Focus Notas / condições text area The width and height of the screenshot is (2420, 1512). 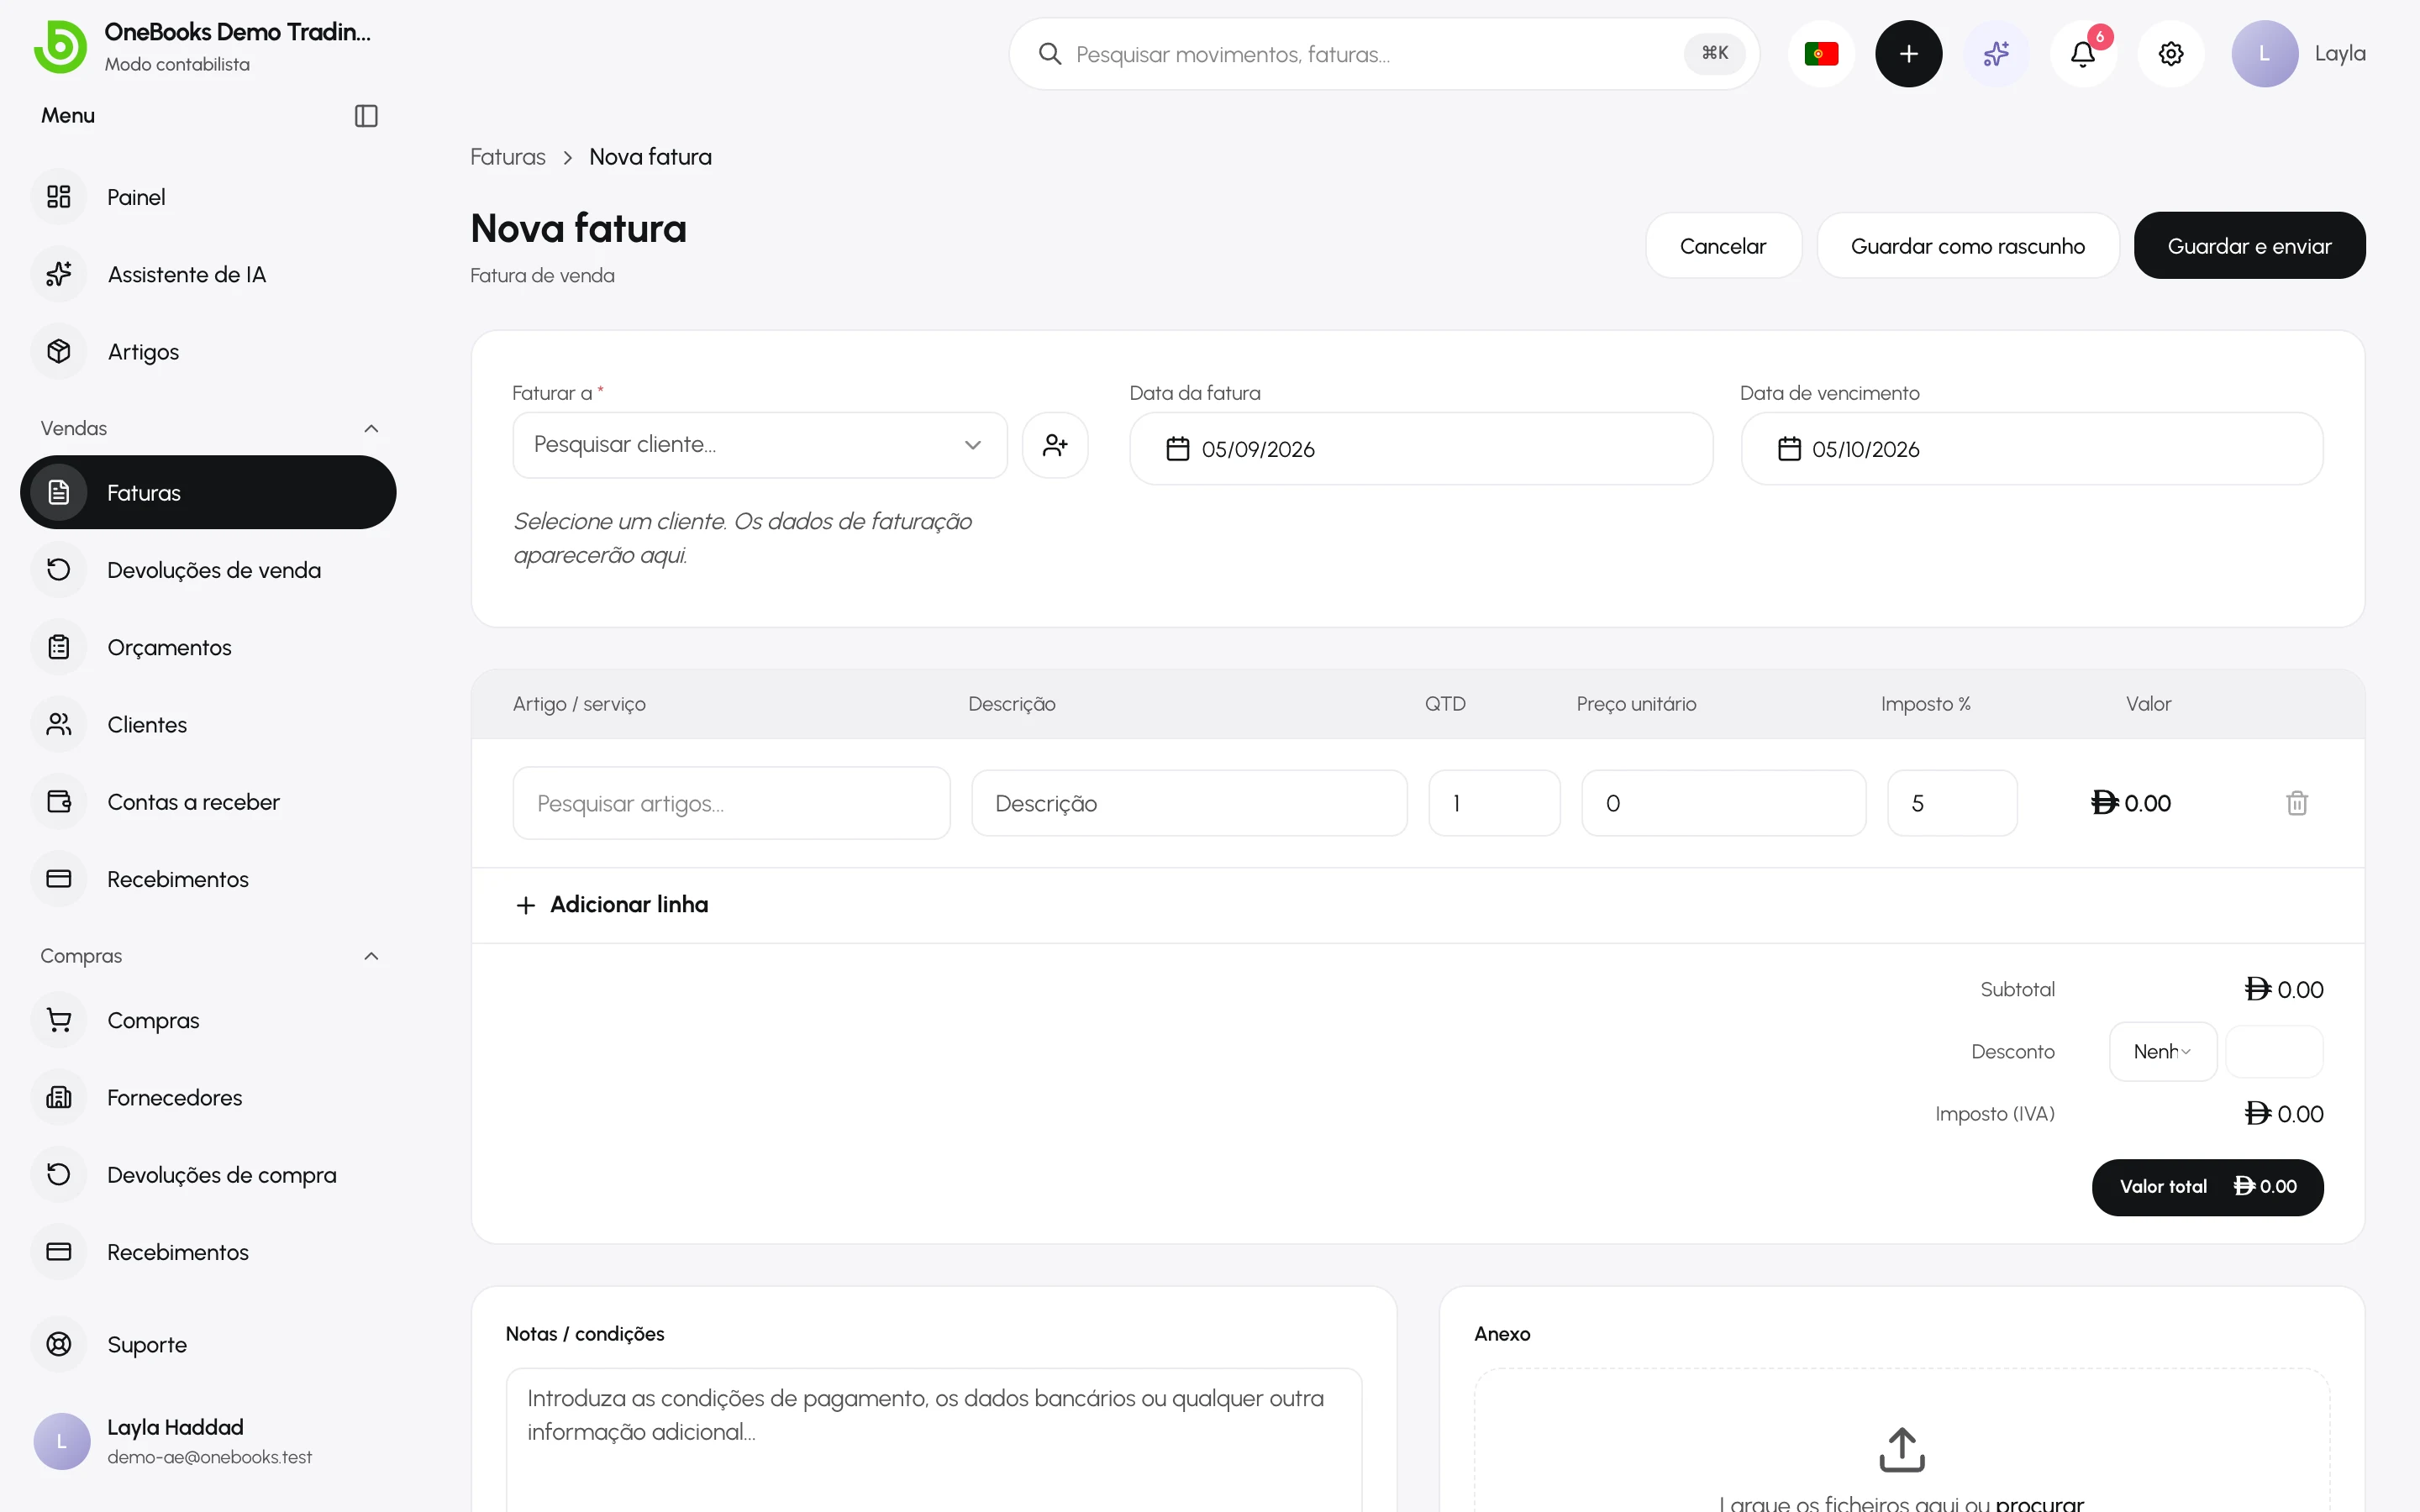[934, 1440]
